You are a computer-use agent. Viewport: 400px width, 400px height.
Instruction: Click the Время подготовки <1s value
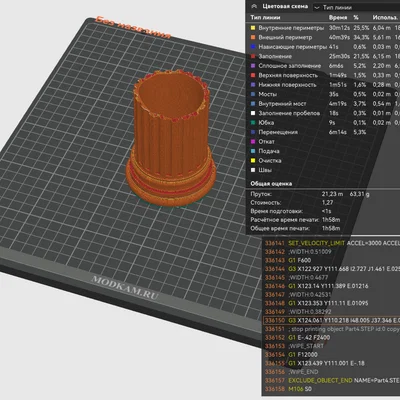[x=327, y=211]
